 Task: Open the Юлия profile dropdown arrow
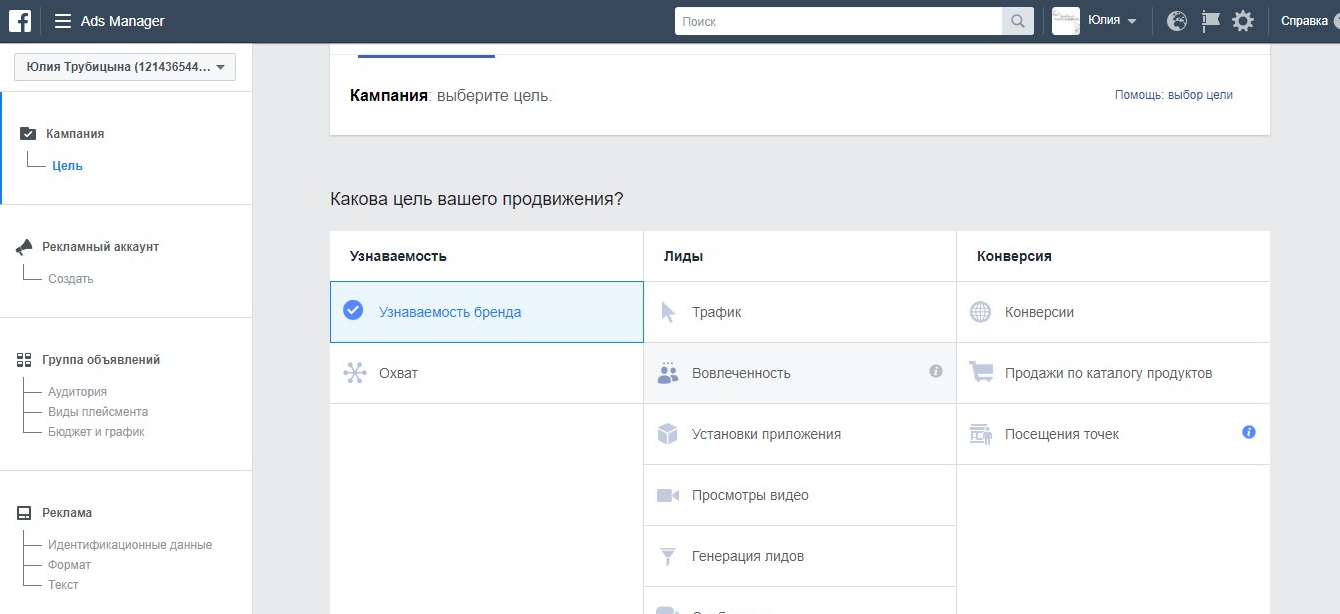[x=1132, y=21]
